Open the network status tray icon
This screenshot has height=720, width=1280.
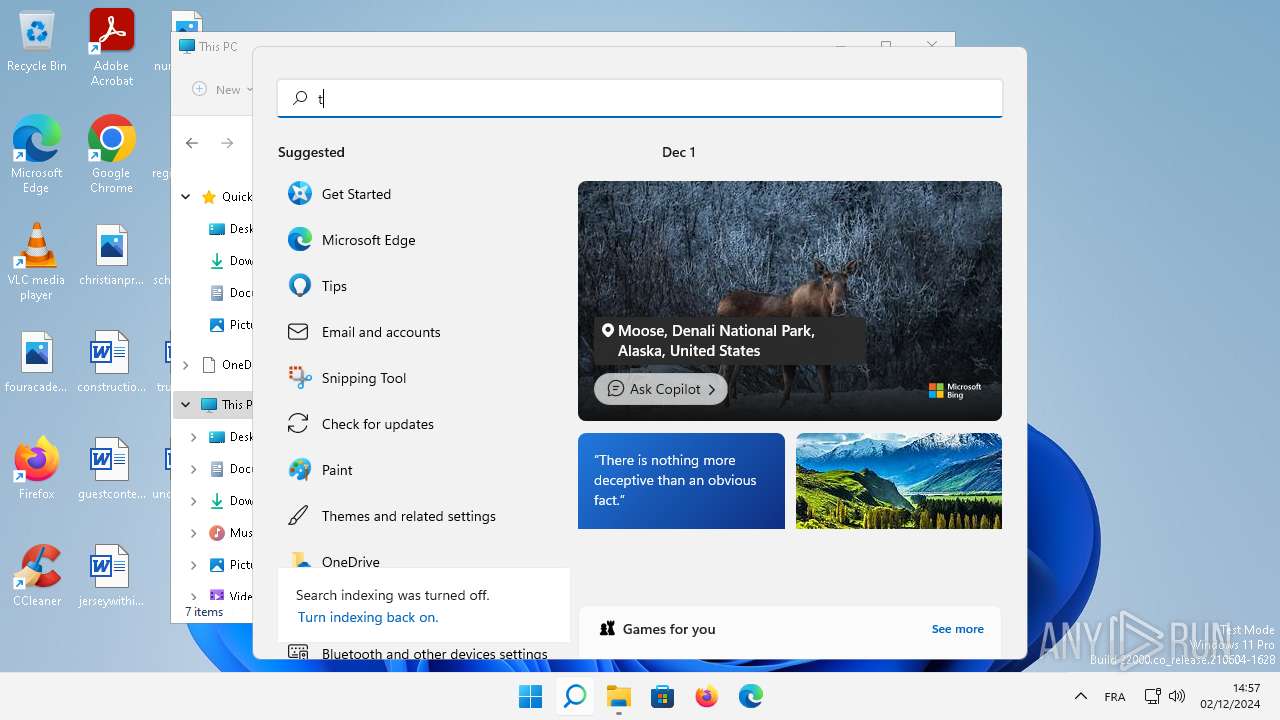pos(1152,696)
